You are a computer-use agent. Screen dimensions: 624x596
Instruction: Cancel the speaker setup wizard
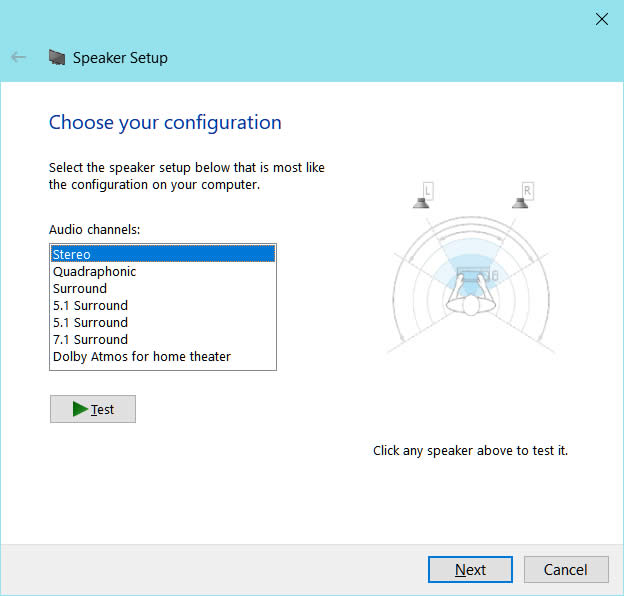click(x=566, y=570)
